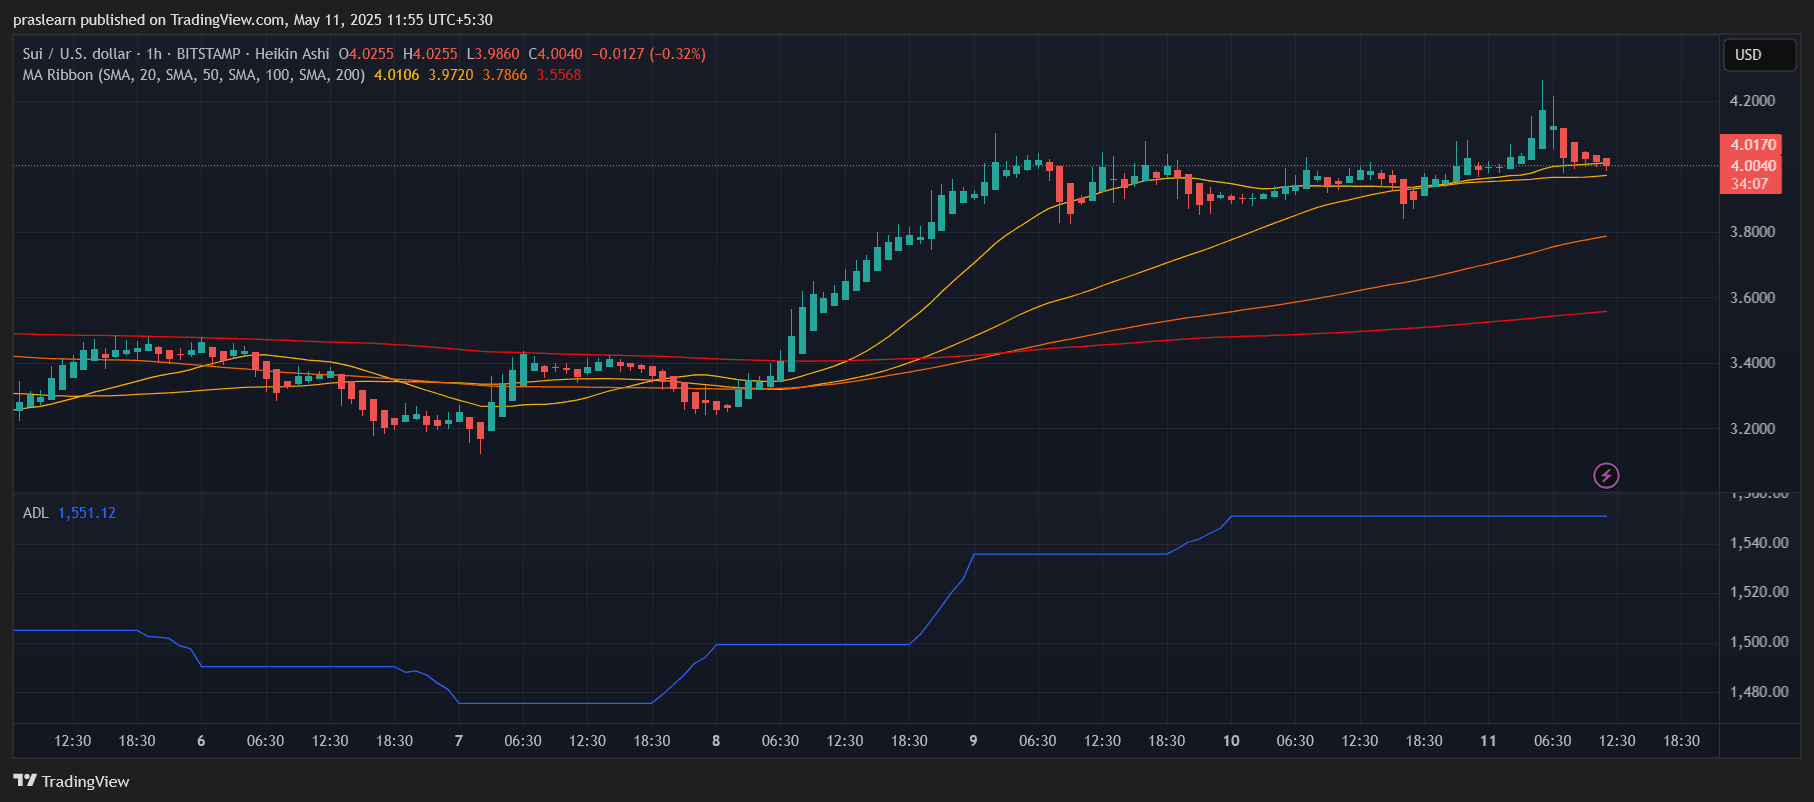Click the Sui / U.S. dollar symbol title
1814x802 pixels.
tap(77, 54)
